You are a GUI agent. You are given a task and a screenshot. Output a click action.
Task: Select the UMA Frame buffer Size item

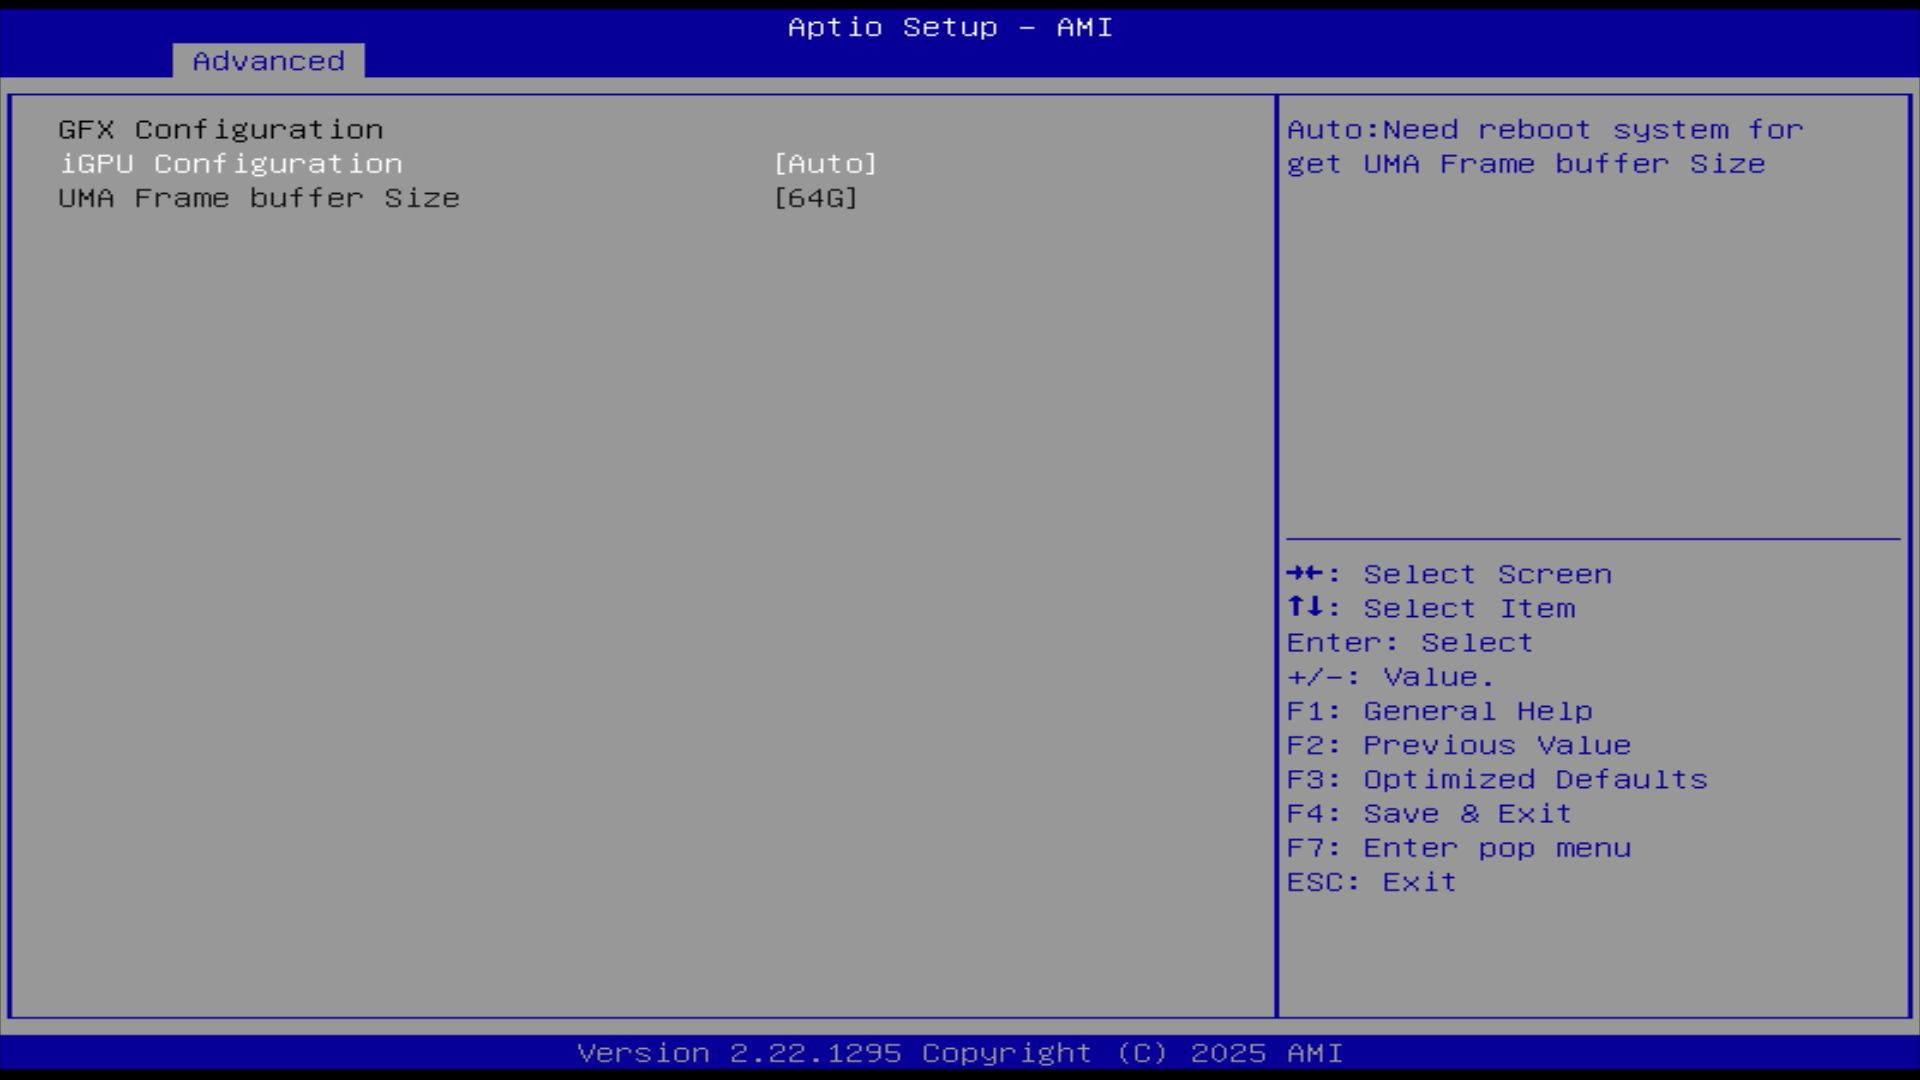(259, 198)
